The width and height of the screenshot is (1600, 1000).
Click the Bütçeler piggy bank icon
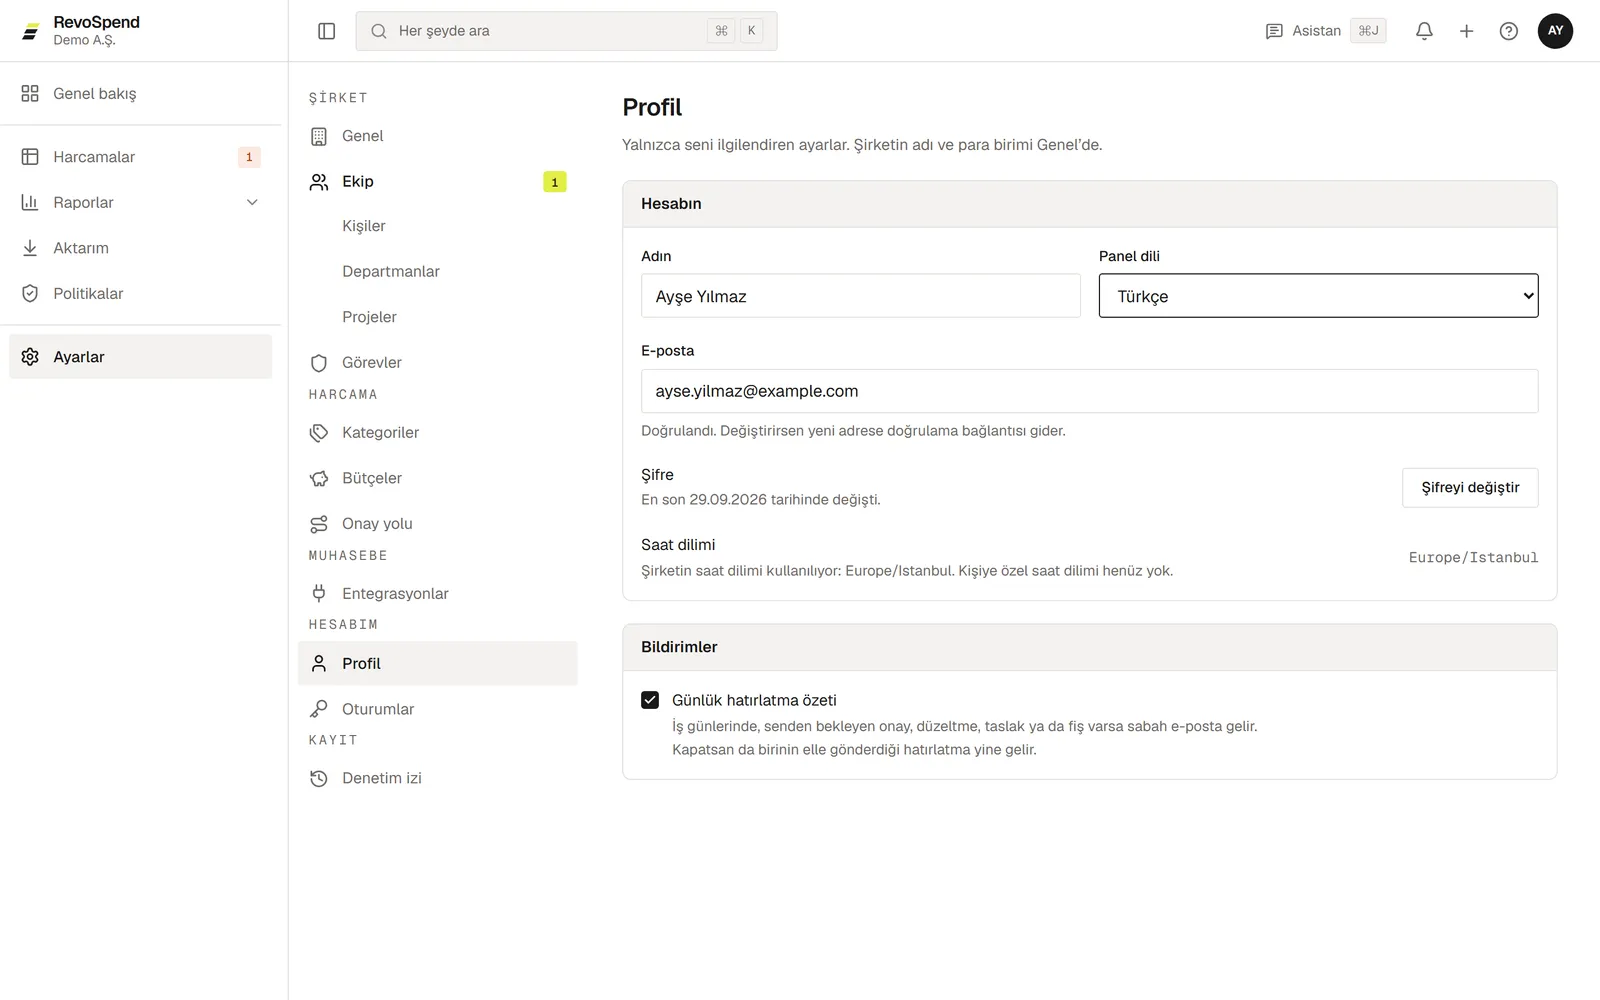point(319,478)
